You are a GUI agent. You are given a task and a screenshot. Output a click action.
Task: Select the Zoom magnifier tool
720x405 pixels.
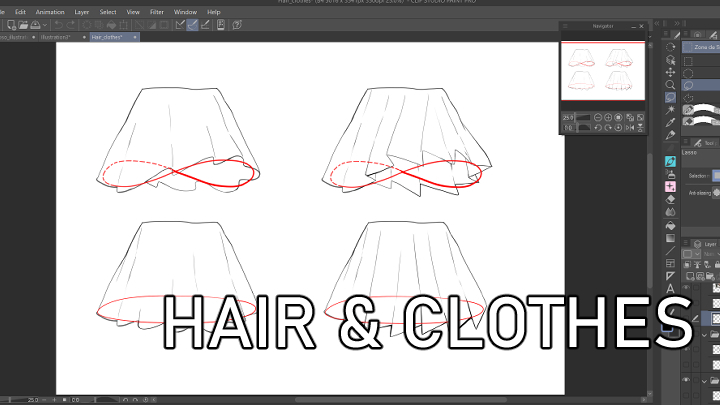tap(670, 85)
